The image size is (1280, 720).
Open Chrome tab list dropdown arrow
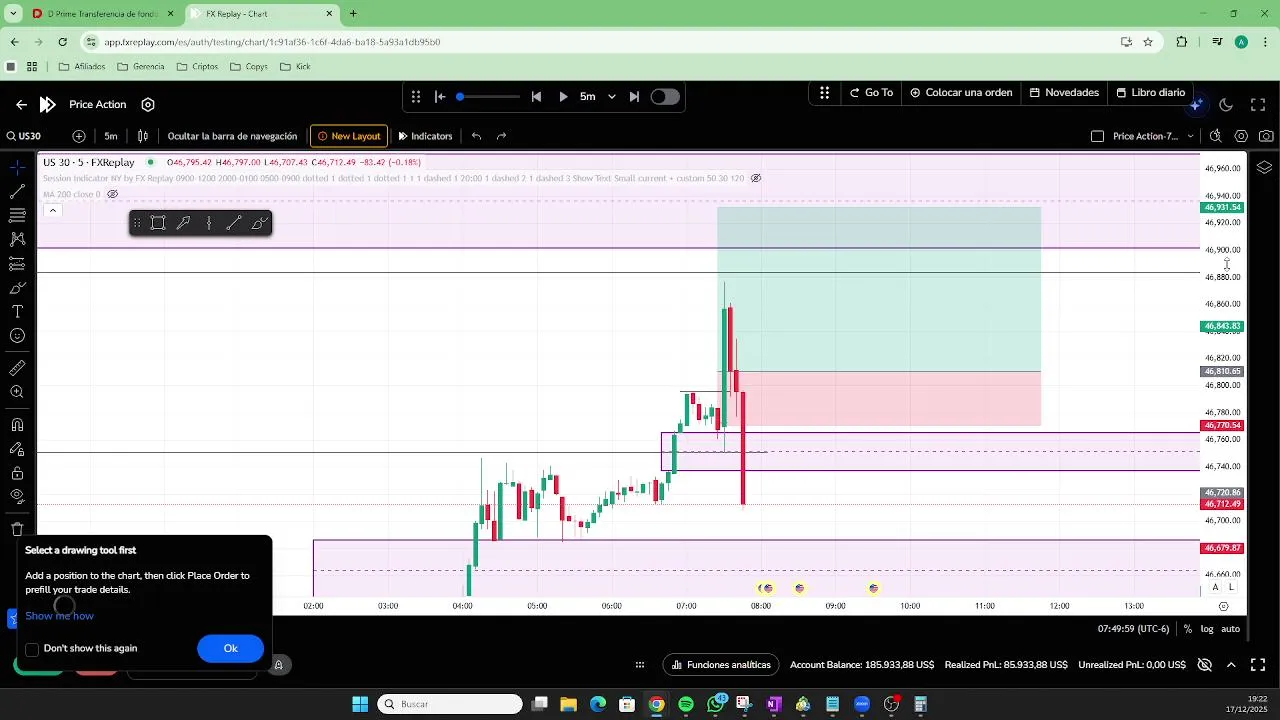[x=13, y=14]
